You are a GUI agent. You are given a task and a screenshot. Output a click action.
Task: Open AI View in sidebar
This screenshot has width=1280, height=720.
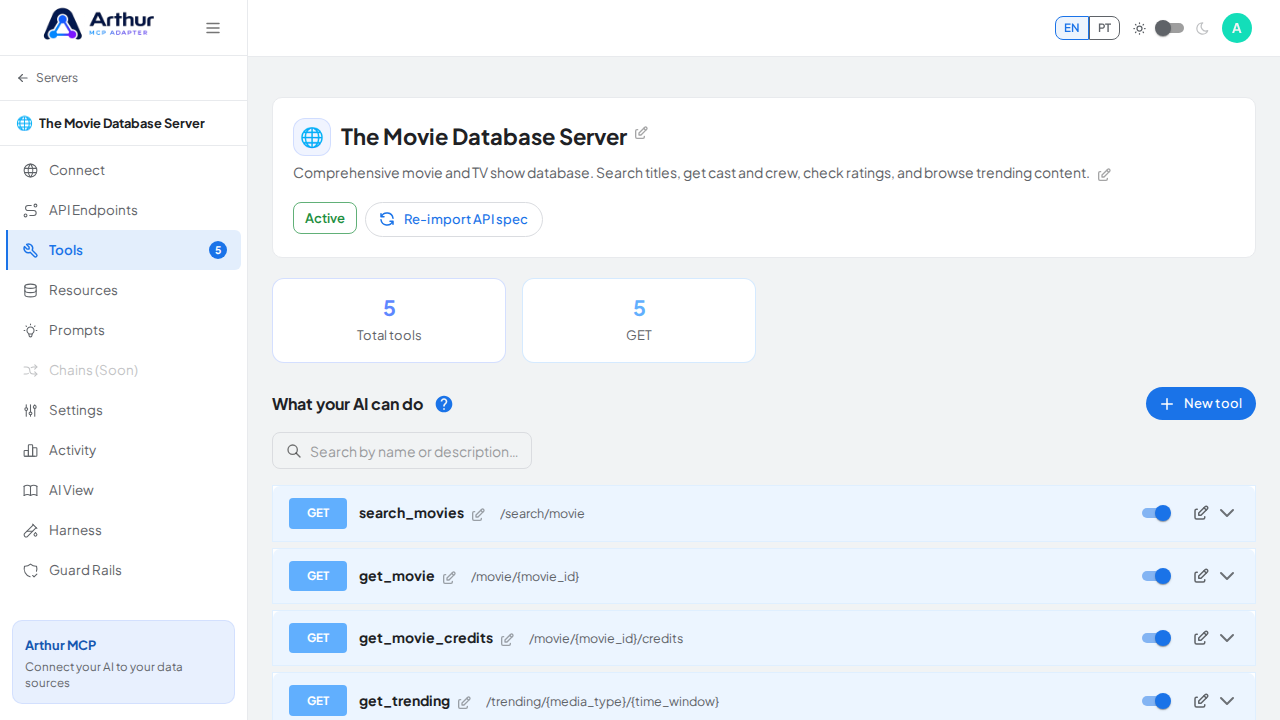pos(123,490)
